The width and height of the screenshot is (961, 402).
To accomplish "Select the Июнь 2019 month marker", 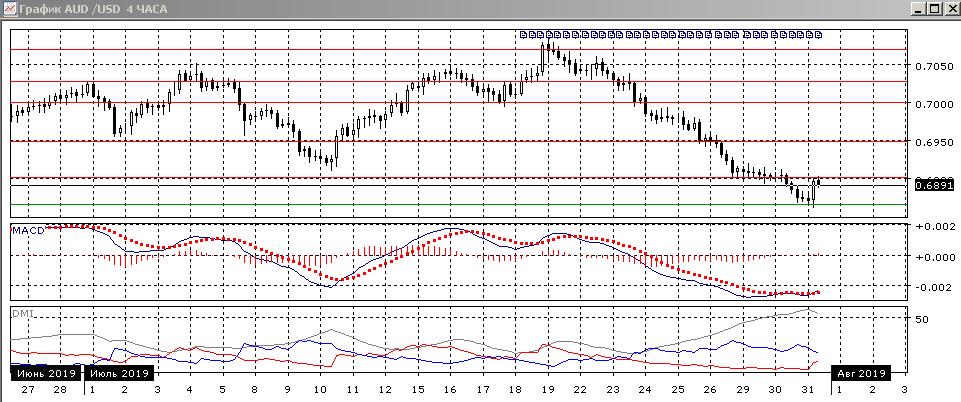I will pyautogui.click(x=45, y=373).
